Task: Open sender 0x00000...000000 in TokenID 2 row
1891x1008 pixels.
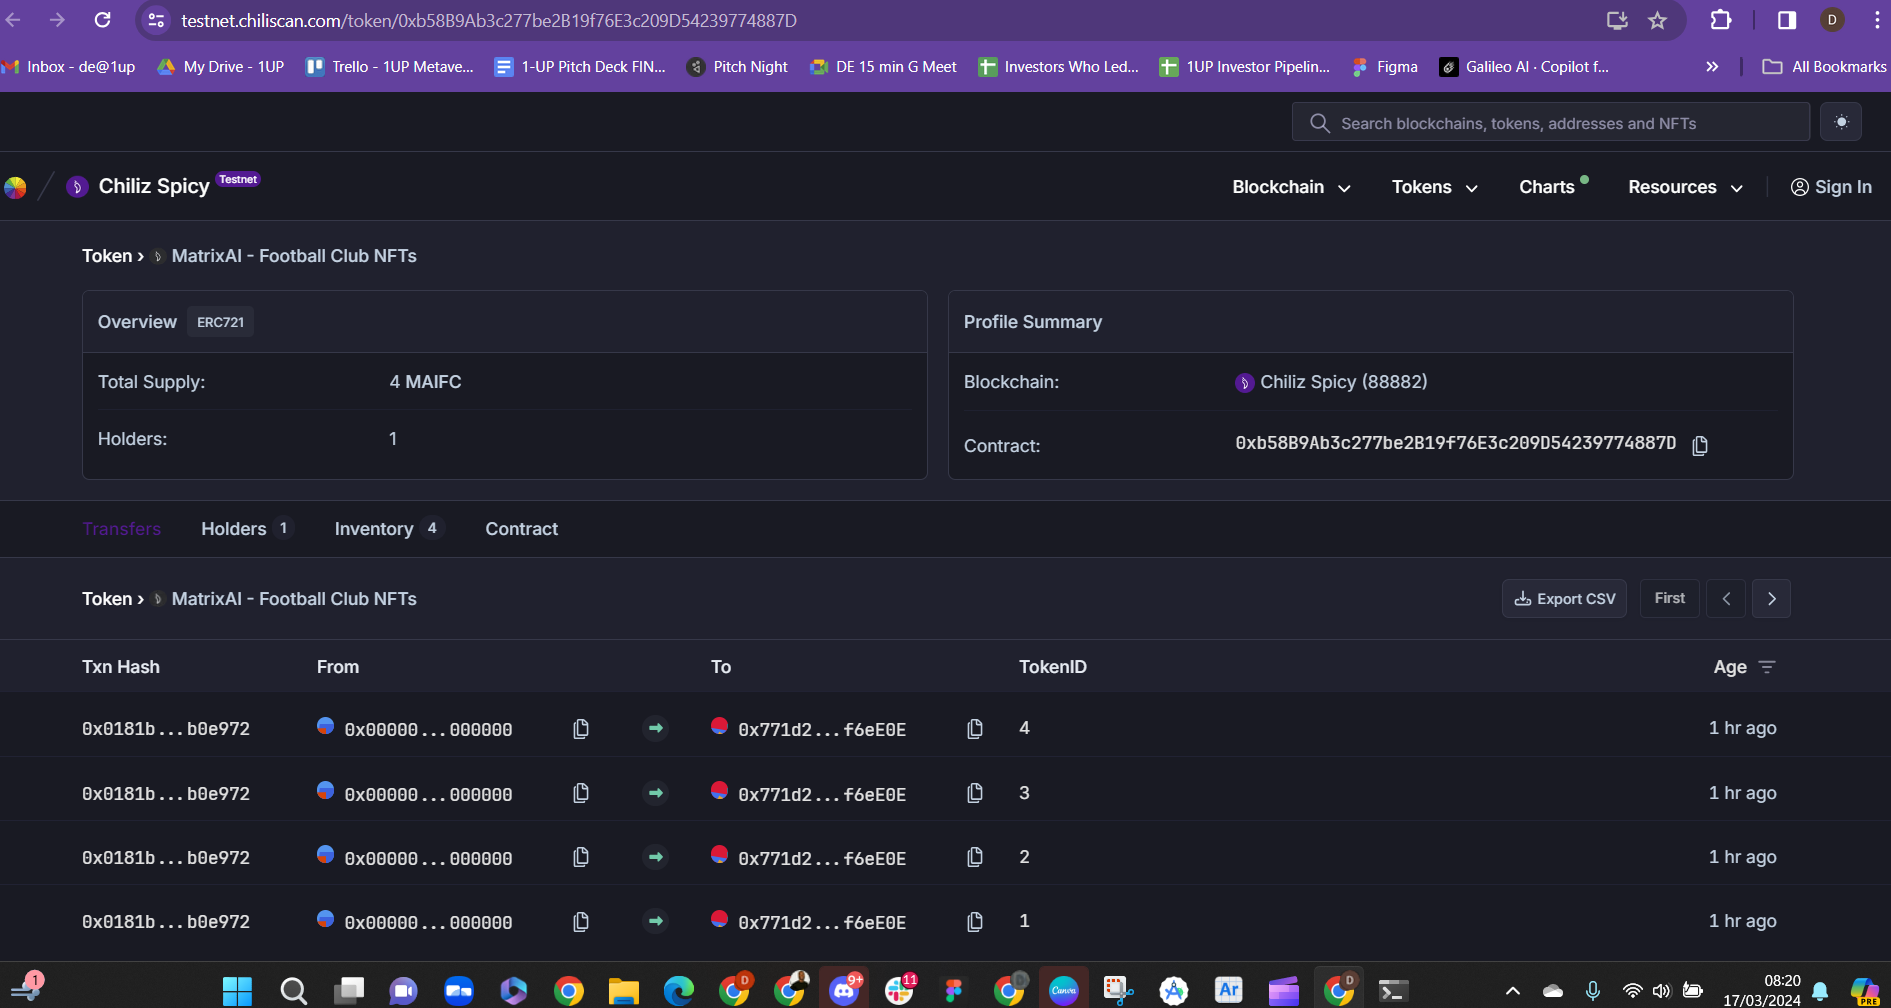Action: tap(428, 858)
